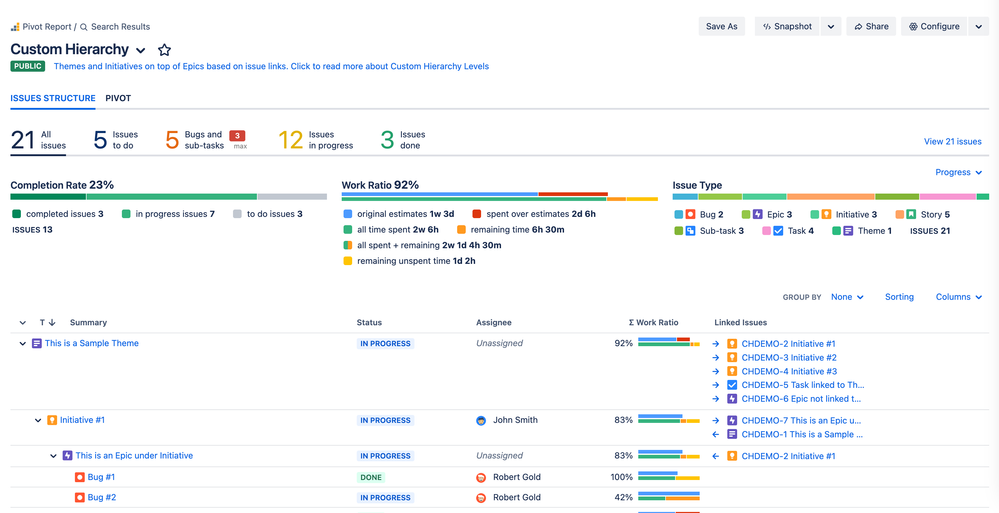The image size is (999, 513).
Task: Click John Smith's avatar
Action: pos(481,421)
